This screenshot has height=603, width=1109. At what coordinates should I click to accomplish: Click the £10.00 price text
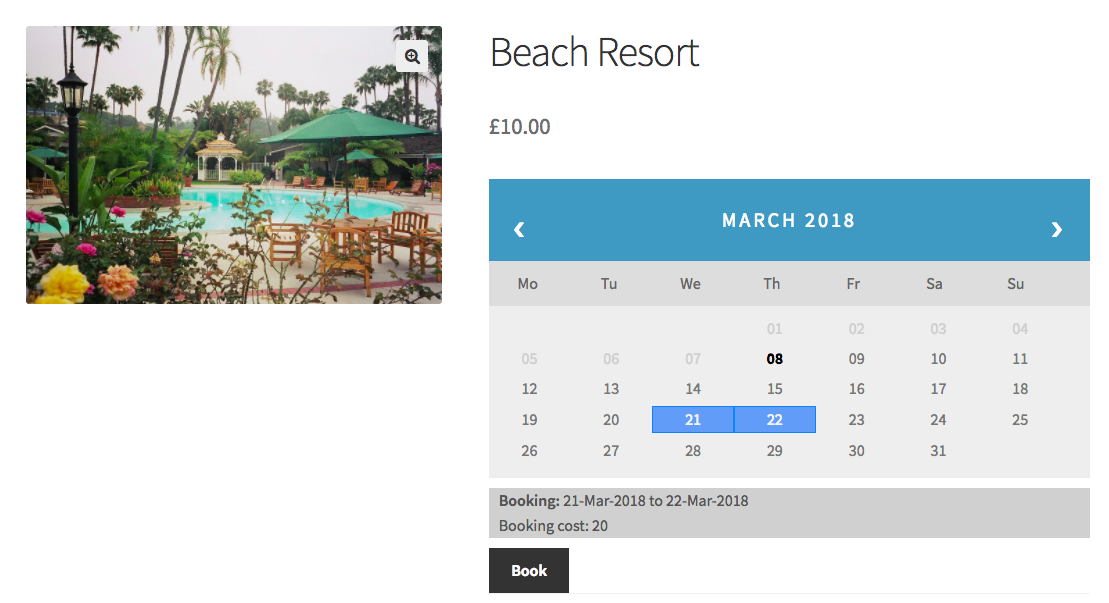click(x=520, y=126)
